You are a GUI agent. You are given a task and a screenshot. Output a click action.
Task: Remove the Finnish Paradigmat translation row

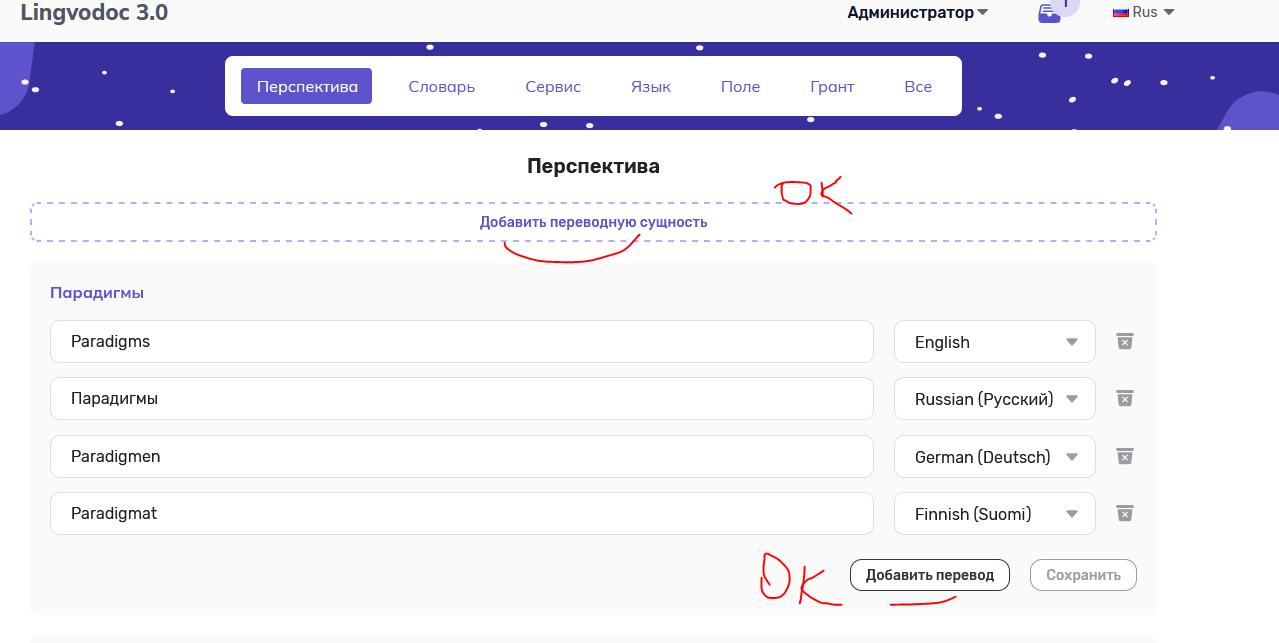point(1124,513)
